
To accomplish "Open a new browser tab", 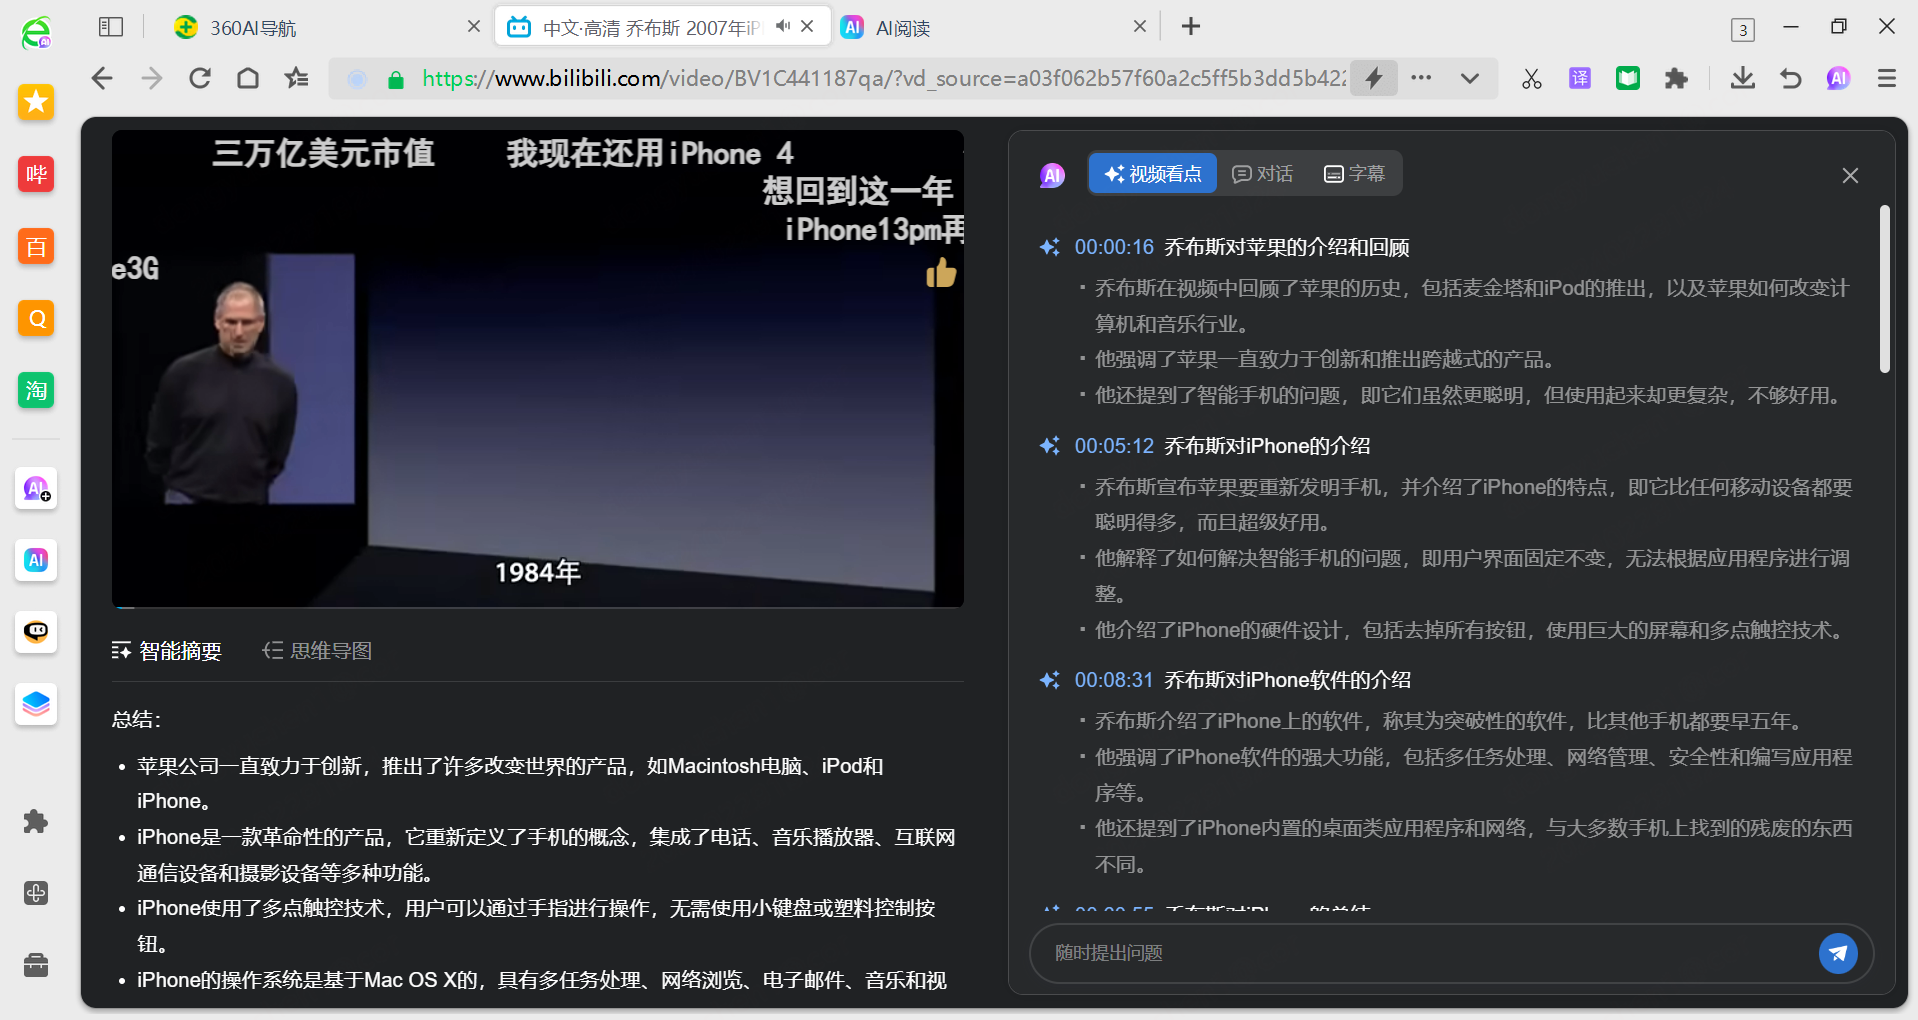I will tap(1190, 27).
